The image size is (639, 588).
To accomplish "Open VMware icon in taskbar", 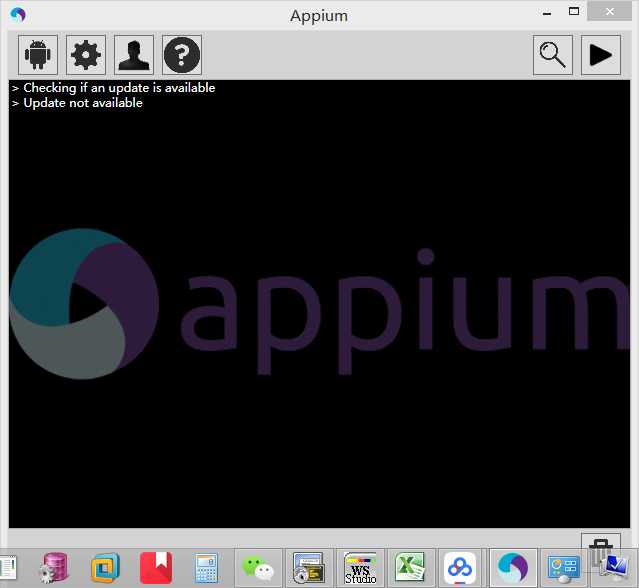I will coord(106,568).
